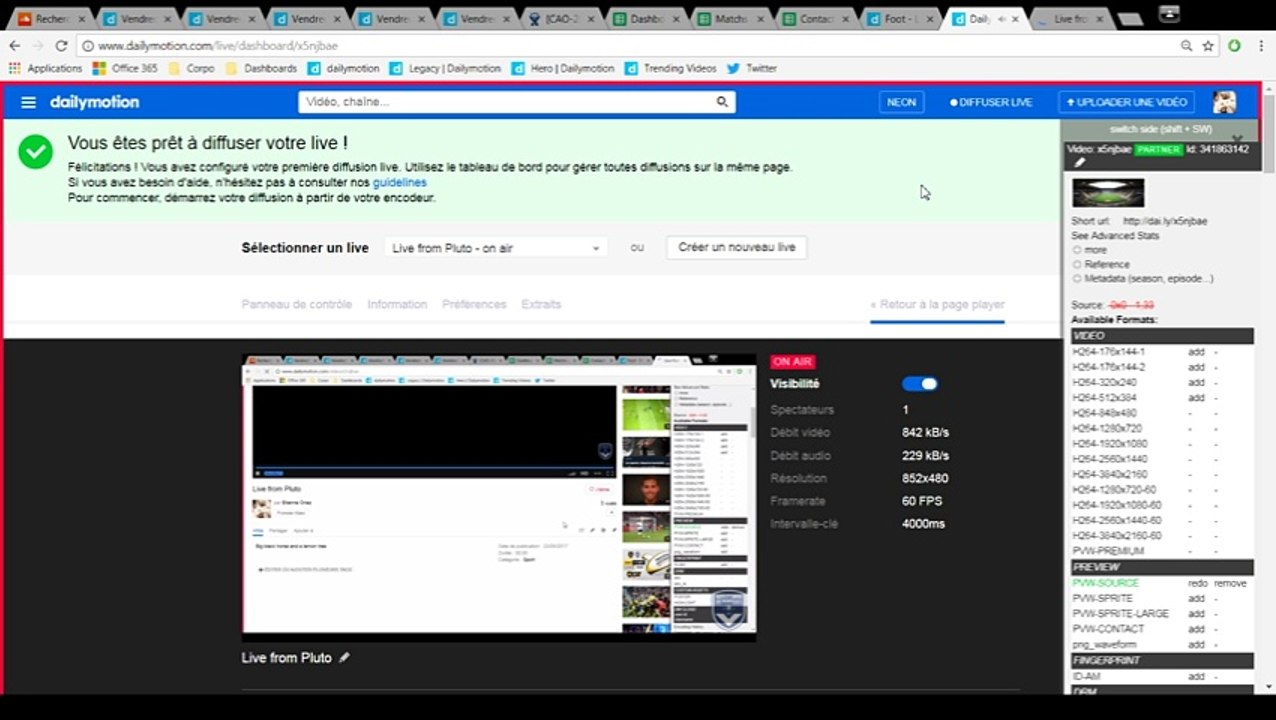Open the Dailymotion hamburger menu

[x=28, y=102]
